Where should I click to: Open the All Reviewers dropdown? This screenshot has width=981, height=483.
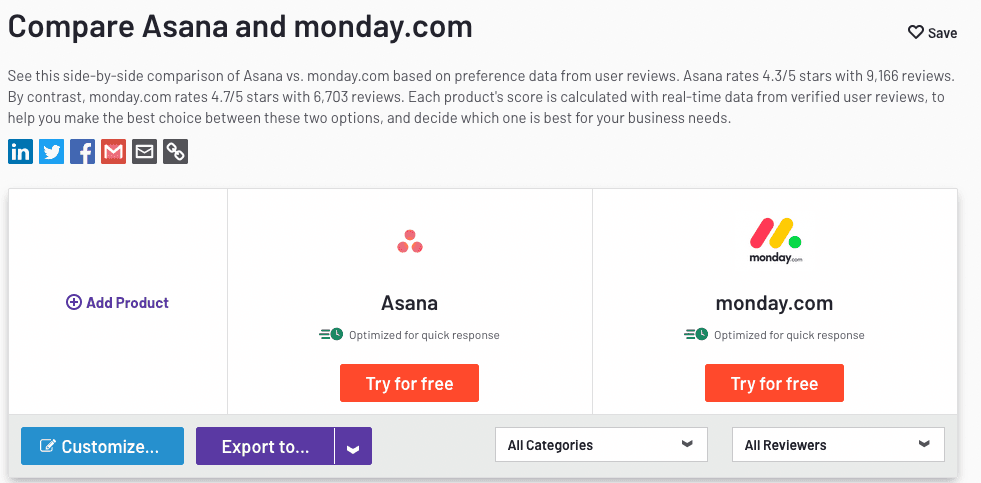point(838,445)
